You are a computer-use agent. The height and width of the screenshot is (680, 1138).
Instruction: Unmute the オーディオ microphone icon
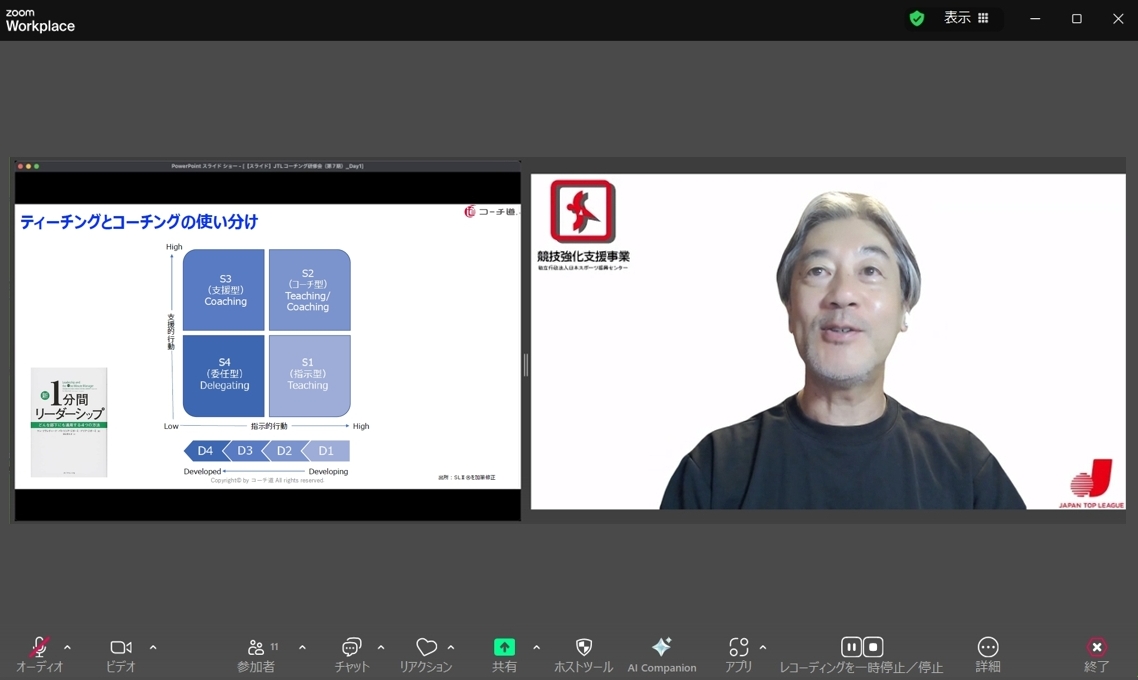pos(39,647)
